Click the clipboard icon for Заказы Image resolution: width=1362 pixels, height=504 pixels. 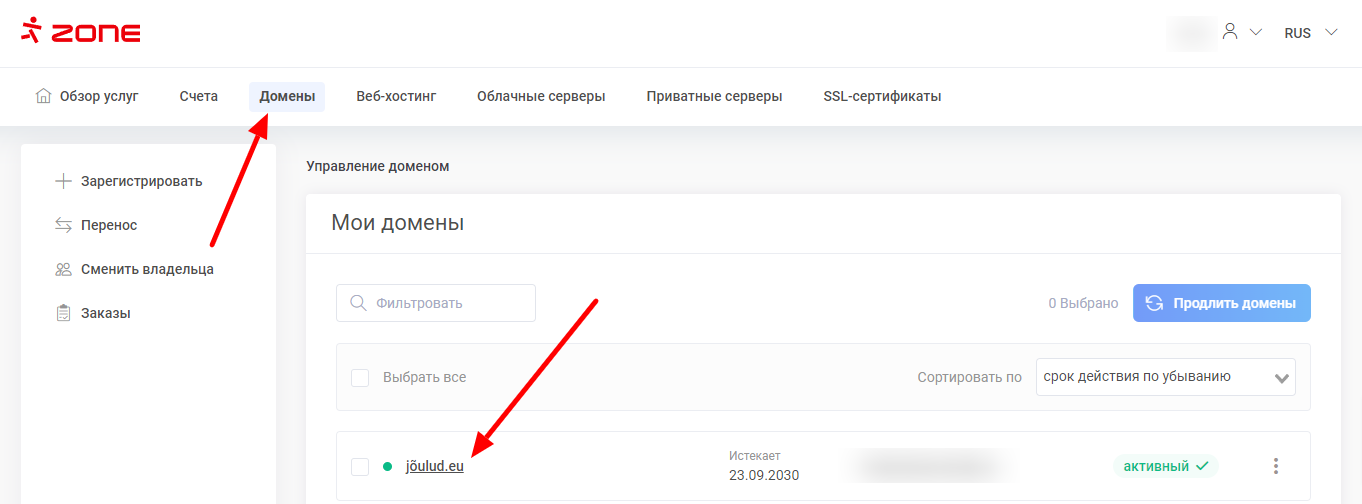pos(63,313)
